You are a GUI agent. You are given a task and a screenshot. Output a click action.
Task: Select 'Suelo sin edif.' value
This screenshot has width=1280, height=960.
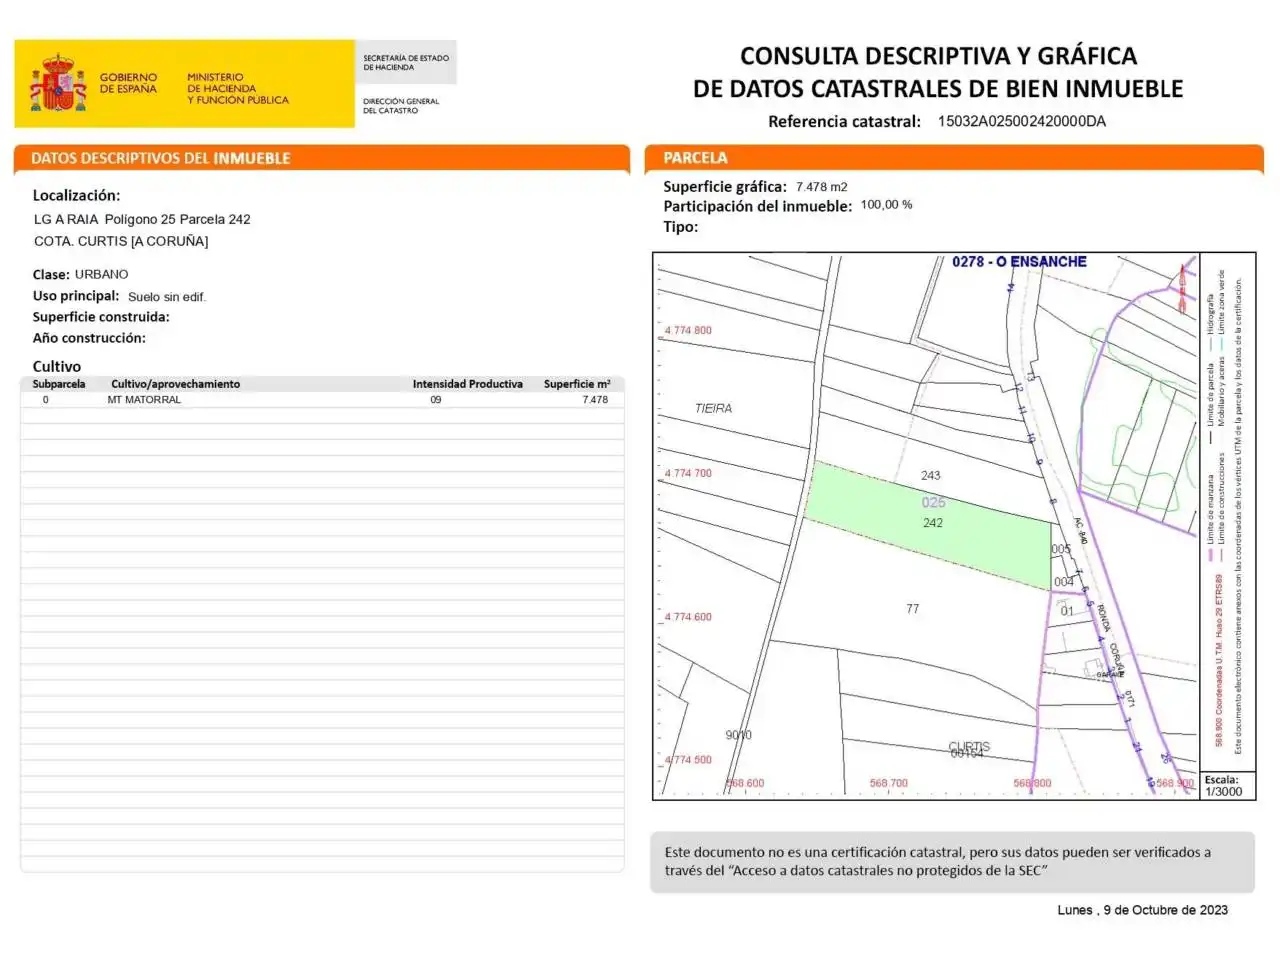[167, 297]
